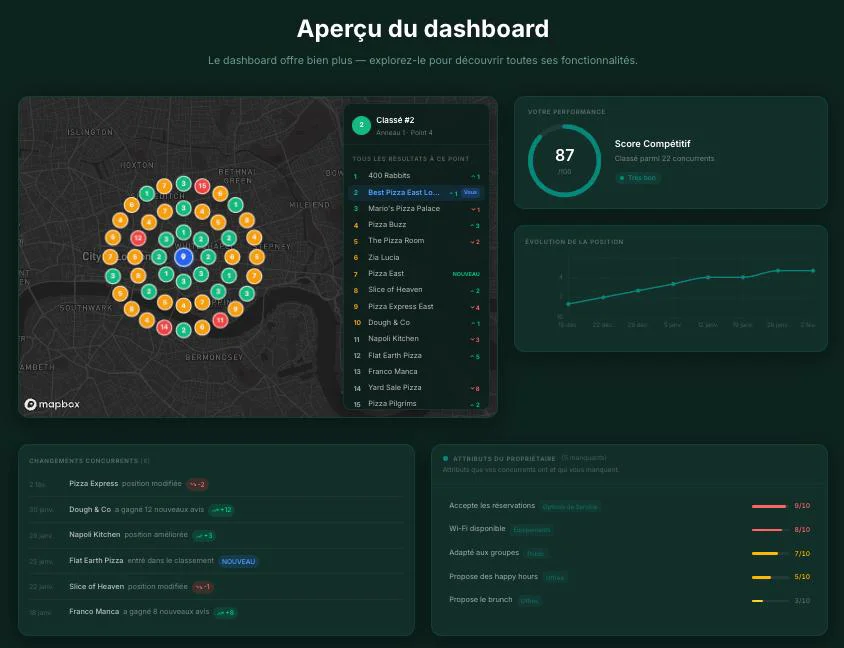Click the Options de service tag

click(569, 505)
